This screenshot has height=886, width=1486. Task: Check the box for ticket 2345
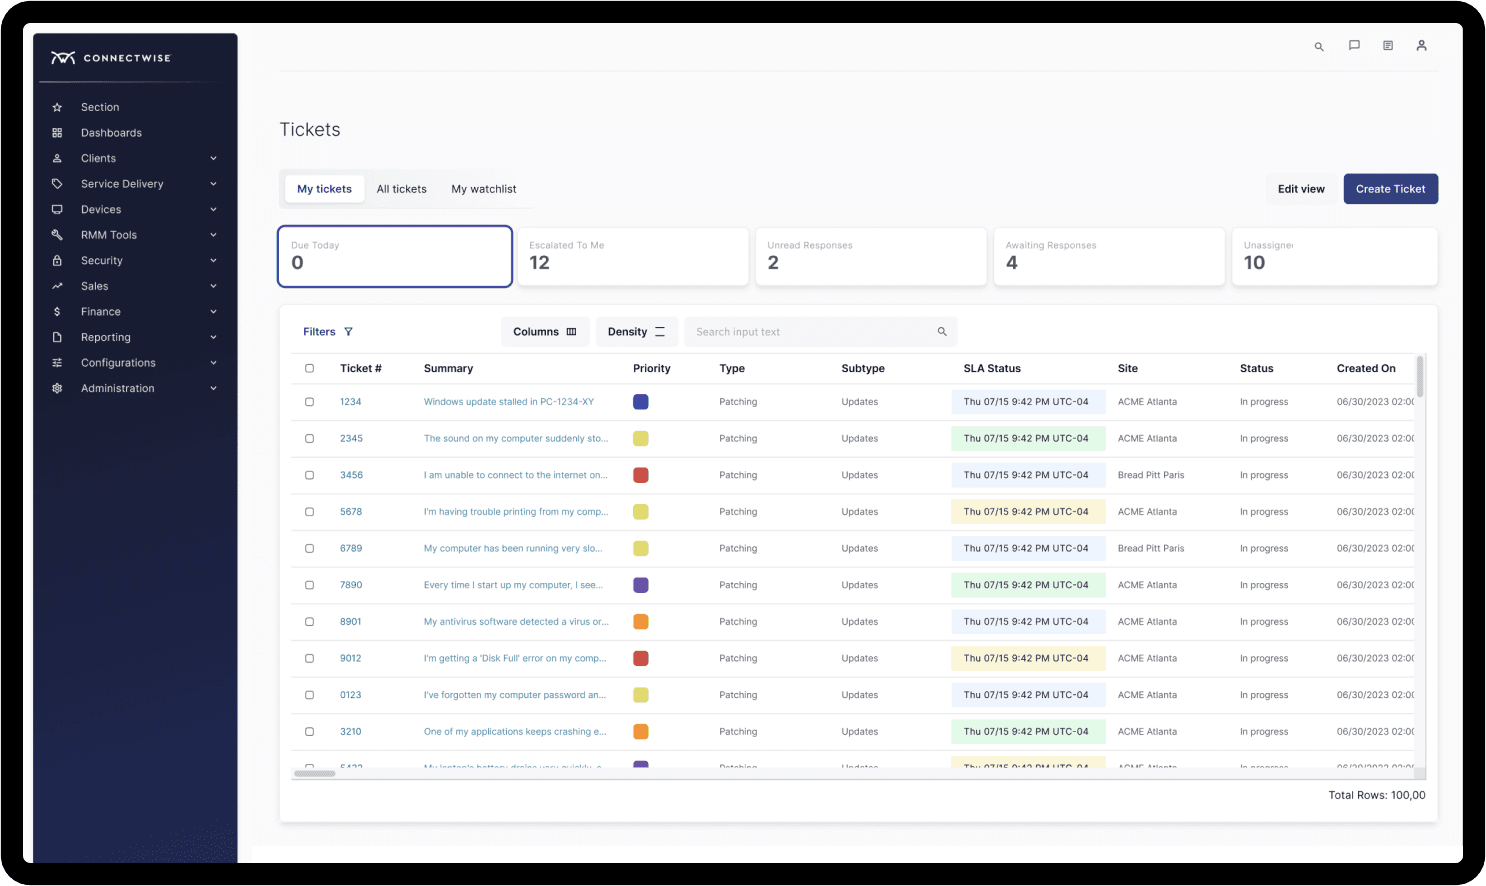[309, 438]
